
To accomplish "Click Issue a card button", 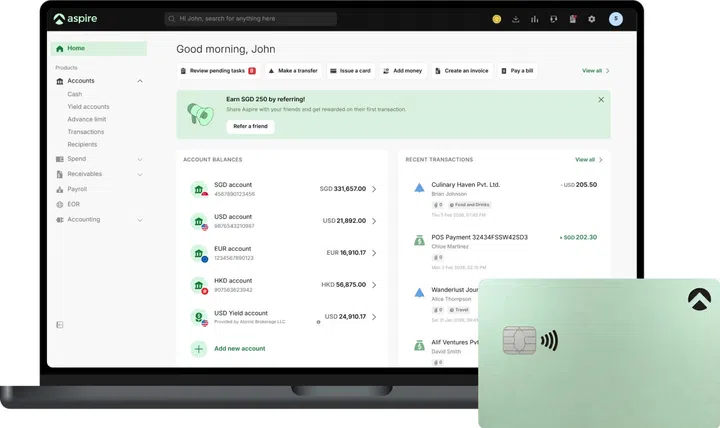I will (350, 71).
